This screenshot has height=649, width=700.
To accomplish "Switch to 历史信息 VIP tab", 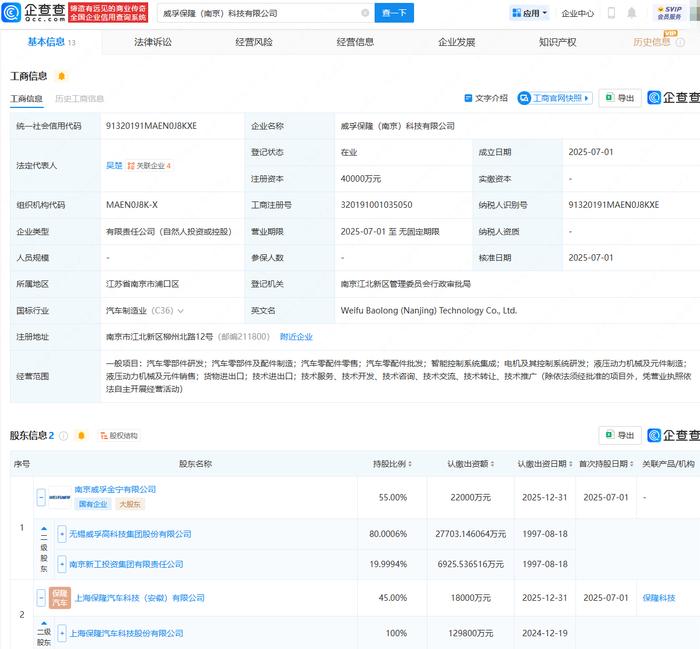I will click(x=652, y=42).
